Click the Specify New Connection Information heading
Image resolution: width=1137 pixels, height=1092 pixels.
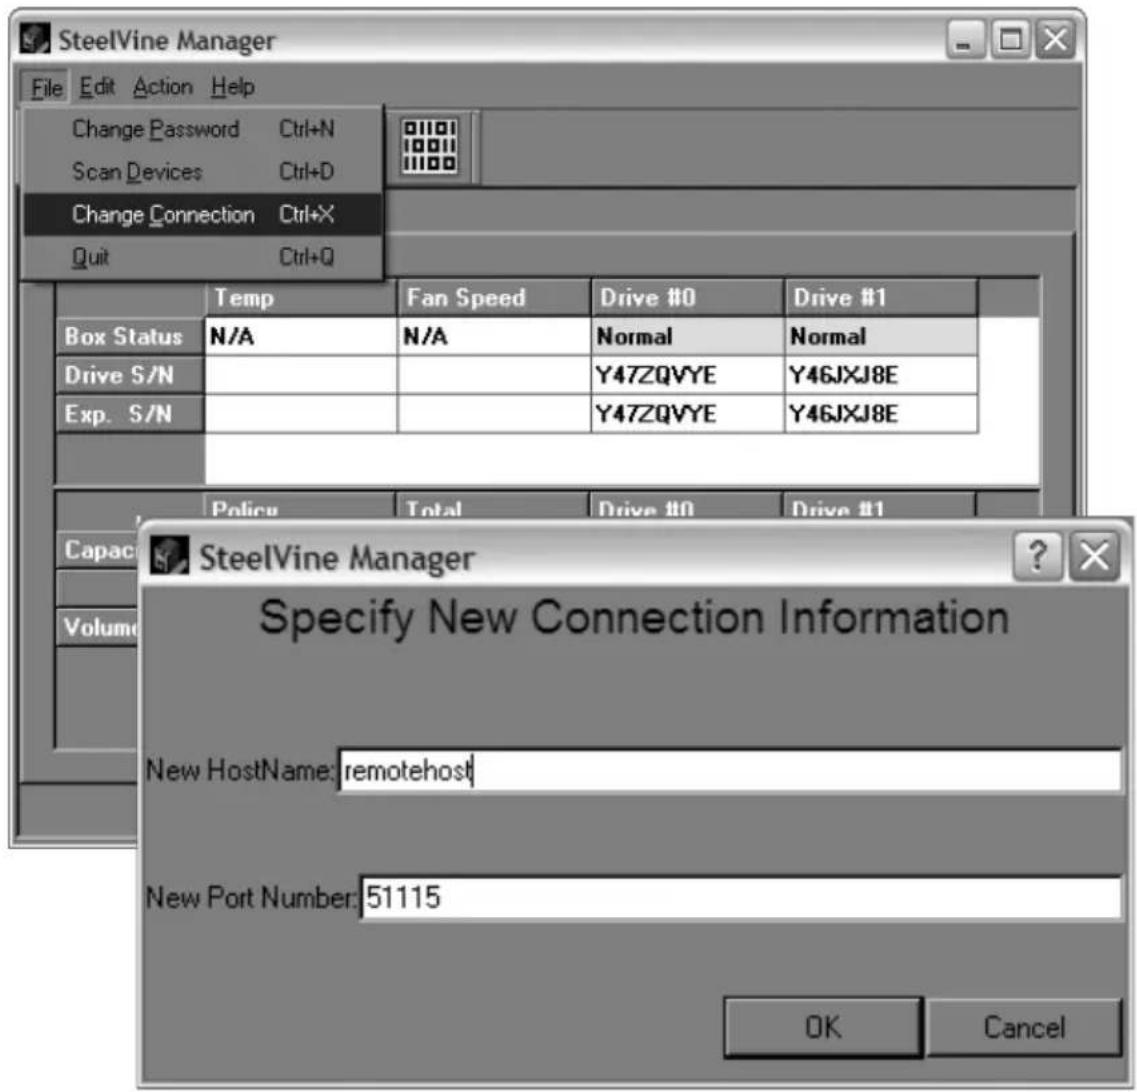(x=634, y=619)
